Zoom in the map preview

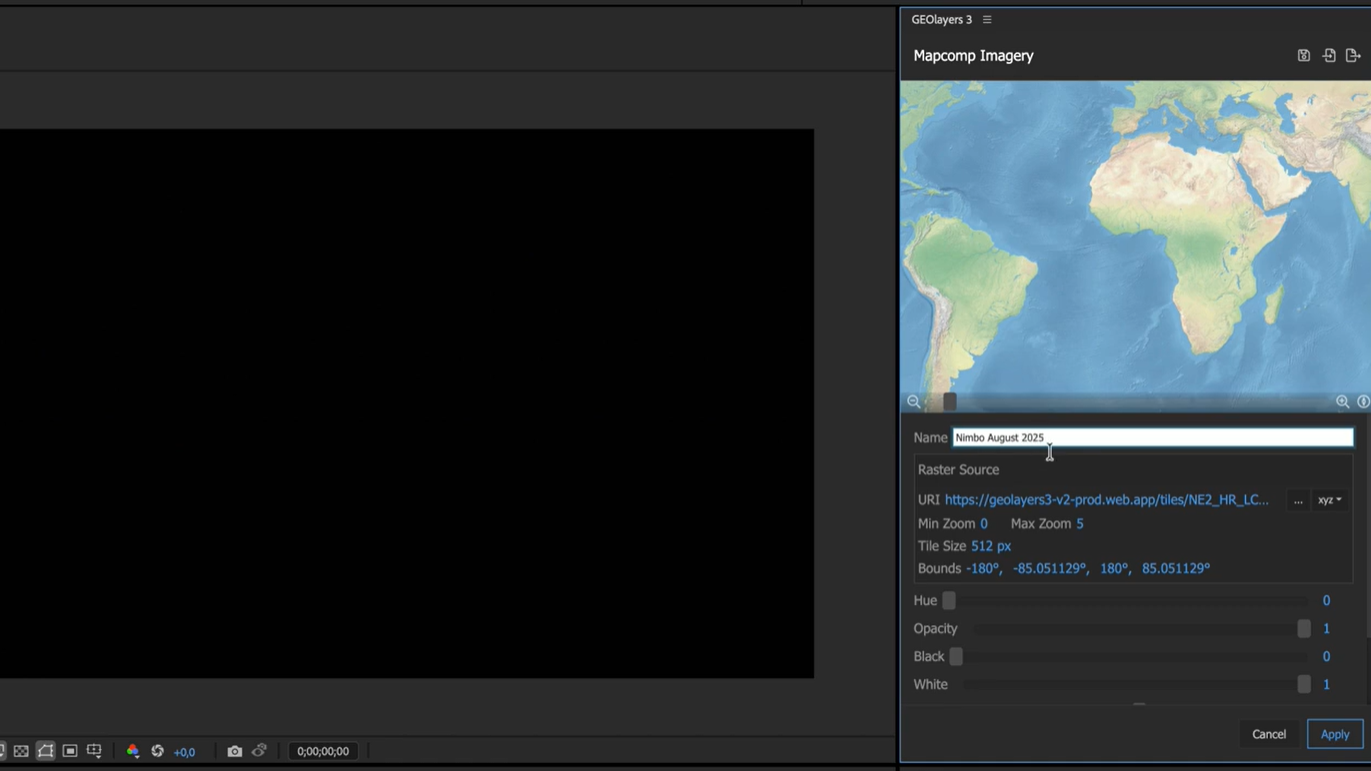(x=1342, y=402)
